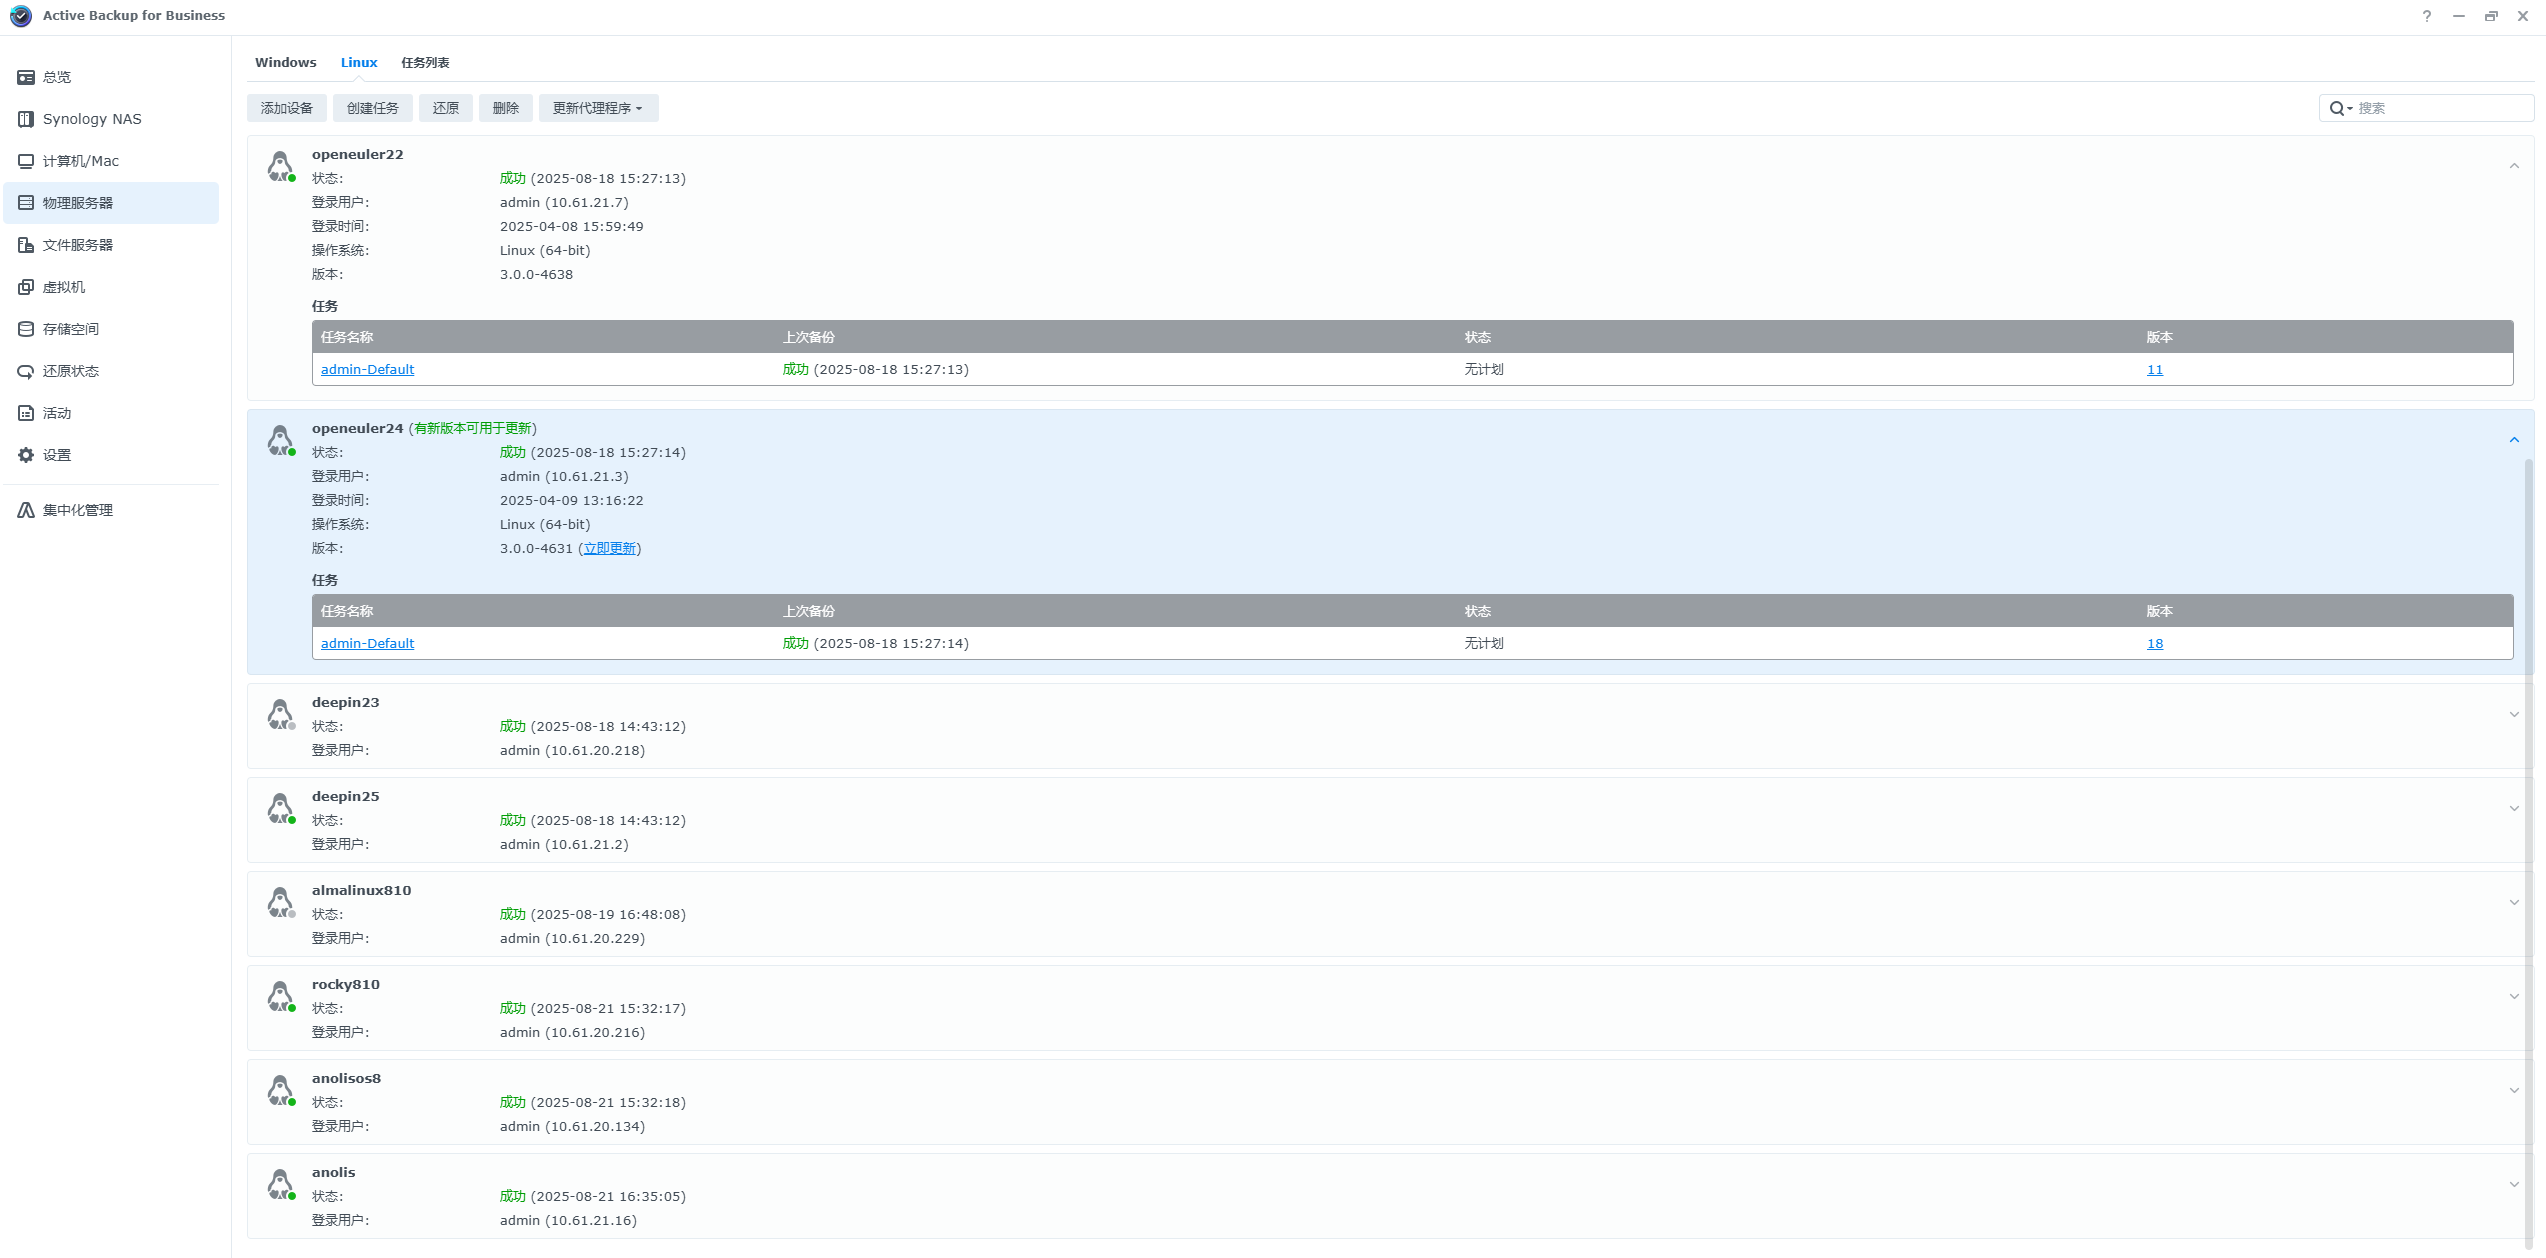The height and width of the screenshot is (1258, 2546).
Task: Select the openeuler22 Linux penguin icon
Action: (x=281, y=166)
